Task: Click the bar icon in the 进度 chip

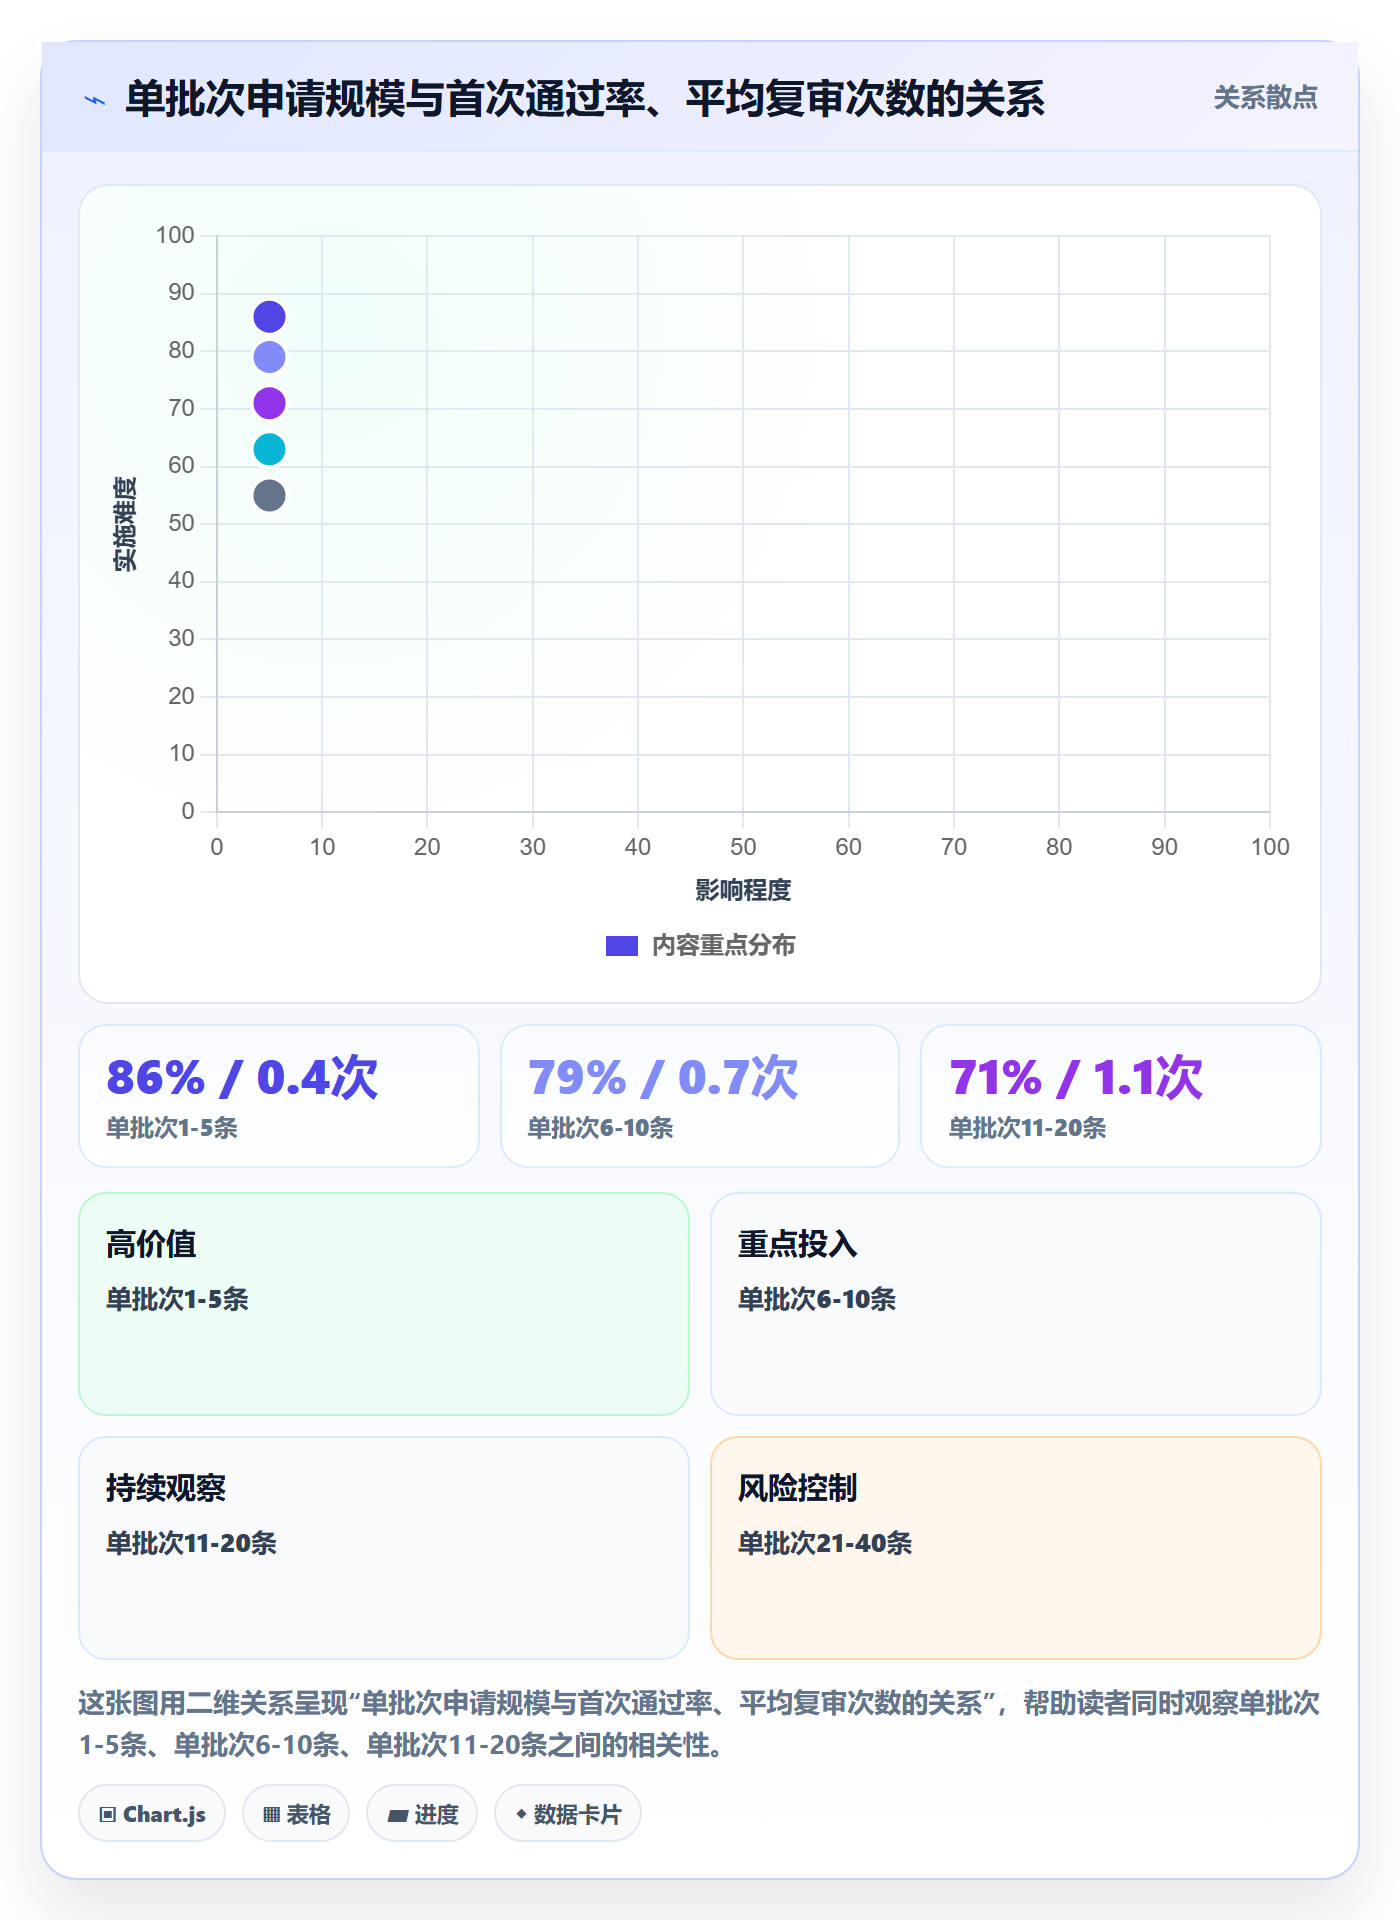Action: pyautogui.click(x=397, y=1816)
